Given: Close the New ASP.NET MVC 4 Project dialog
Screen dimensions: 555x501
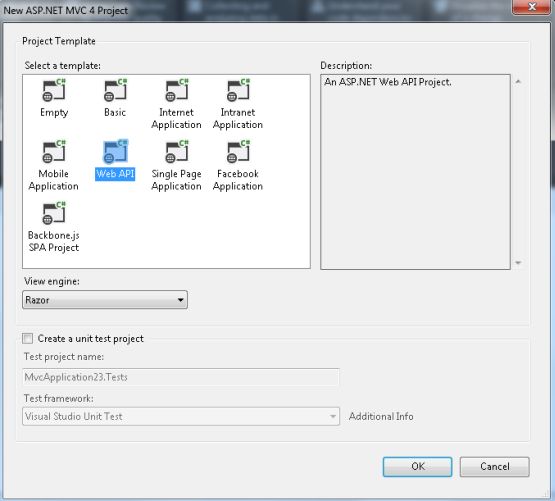Looking at the screenshot, I should click(531, 7).
